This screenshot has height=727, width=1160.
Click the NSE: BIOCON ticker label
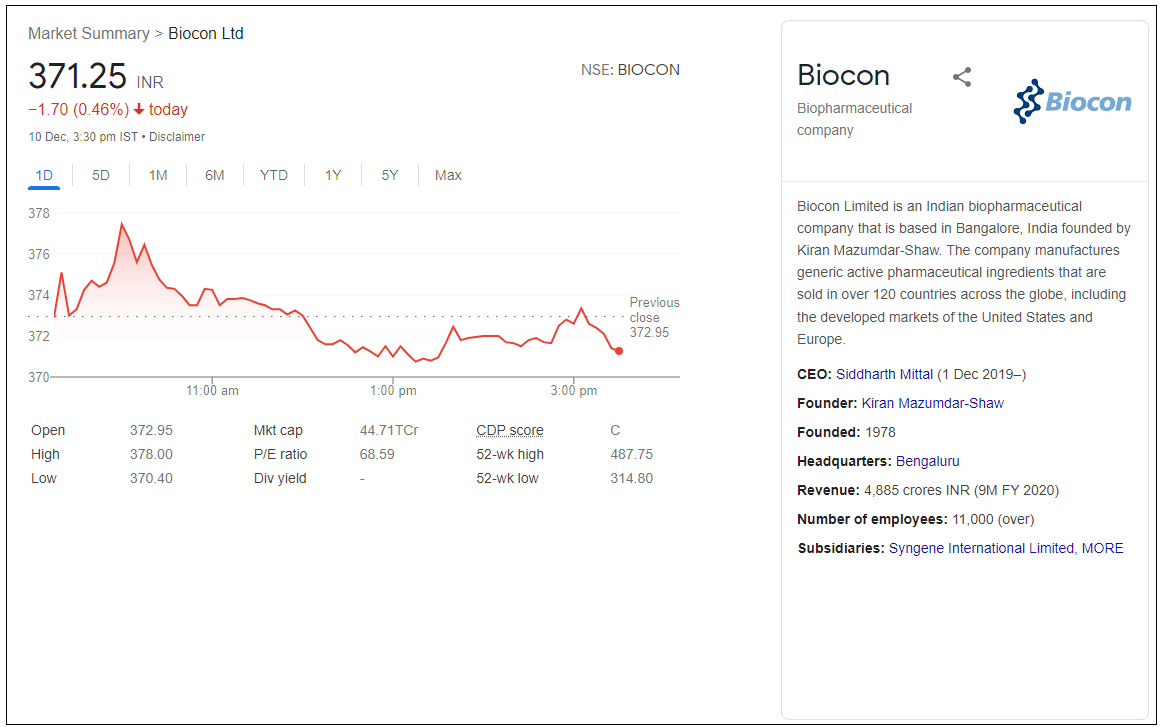pyautogui.click(x=630, y=70)
